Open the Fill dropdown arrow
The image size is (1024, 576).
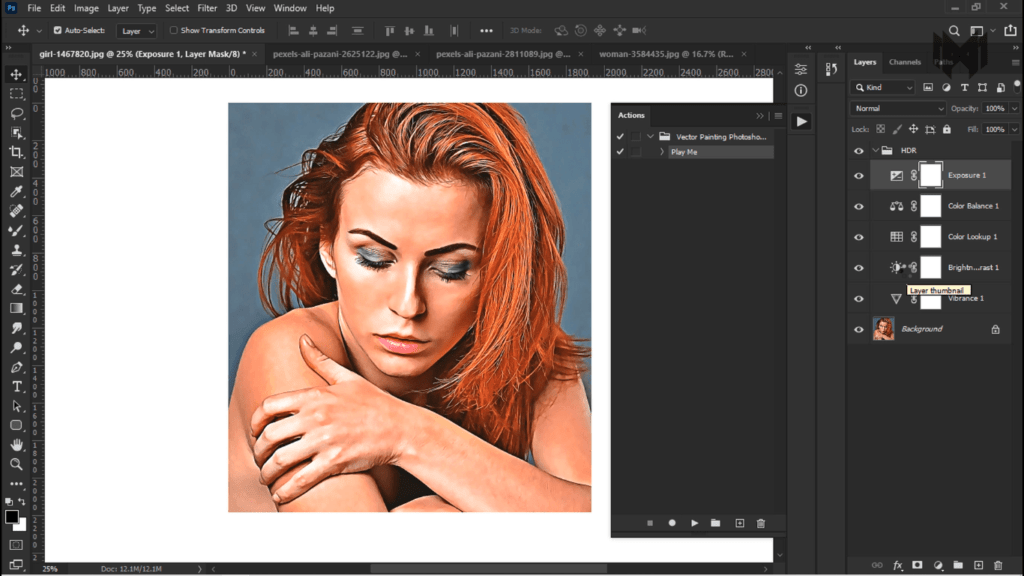[x=1014, y=129]
